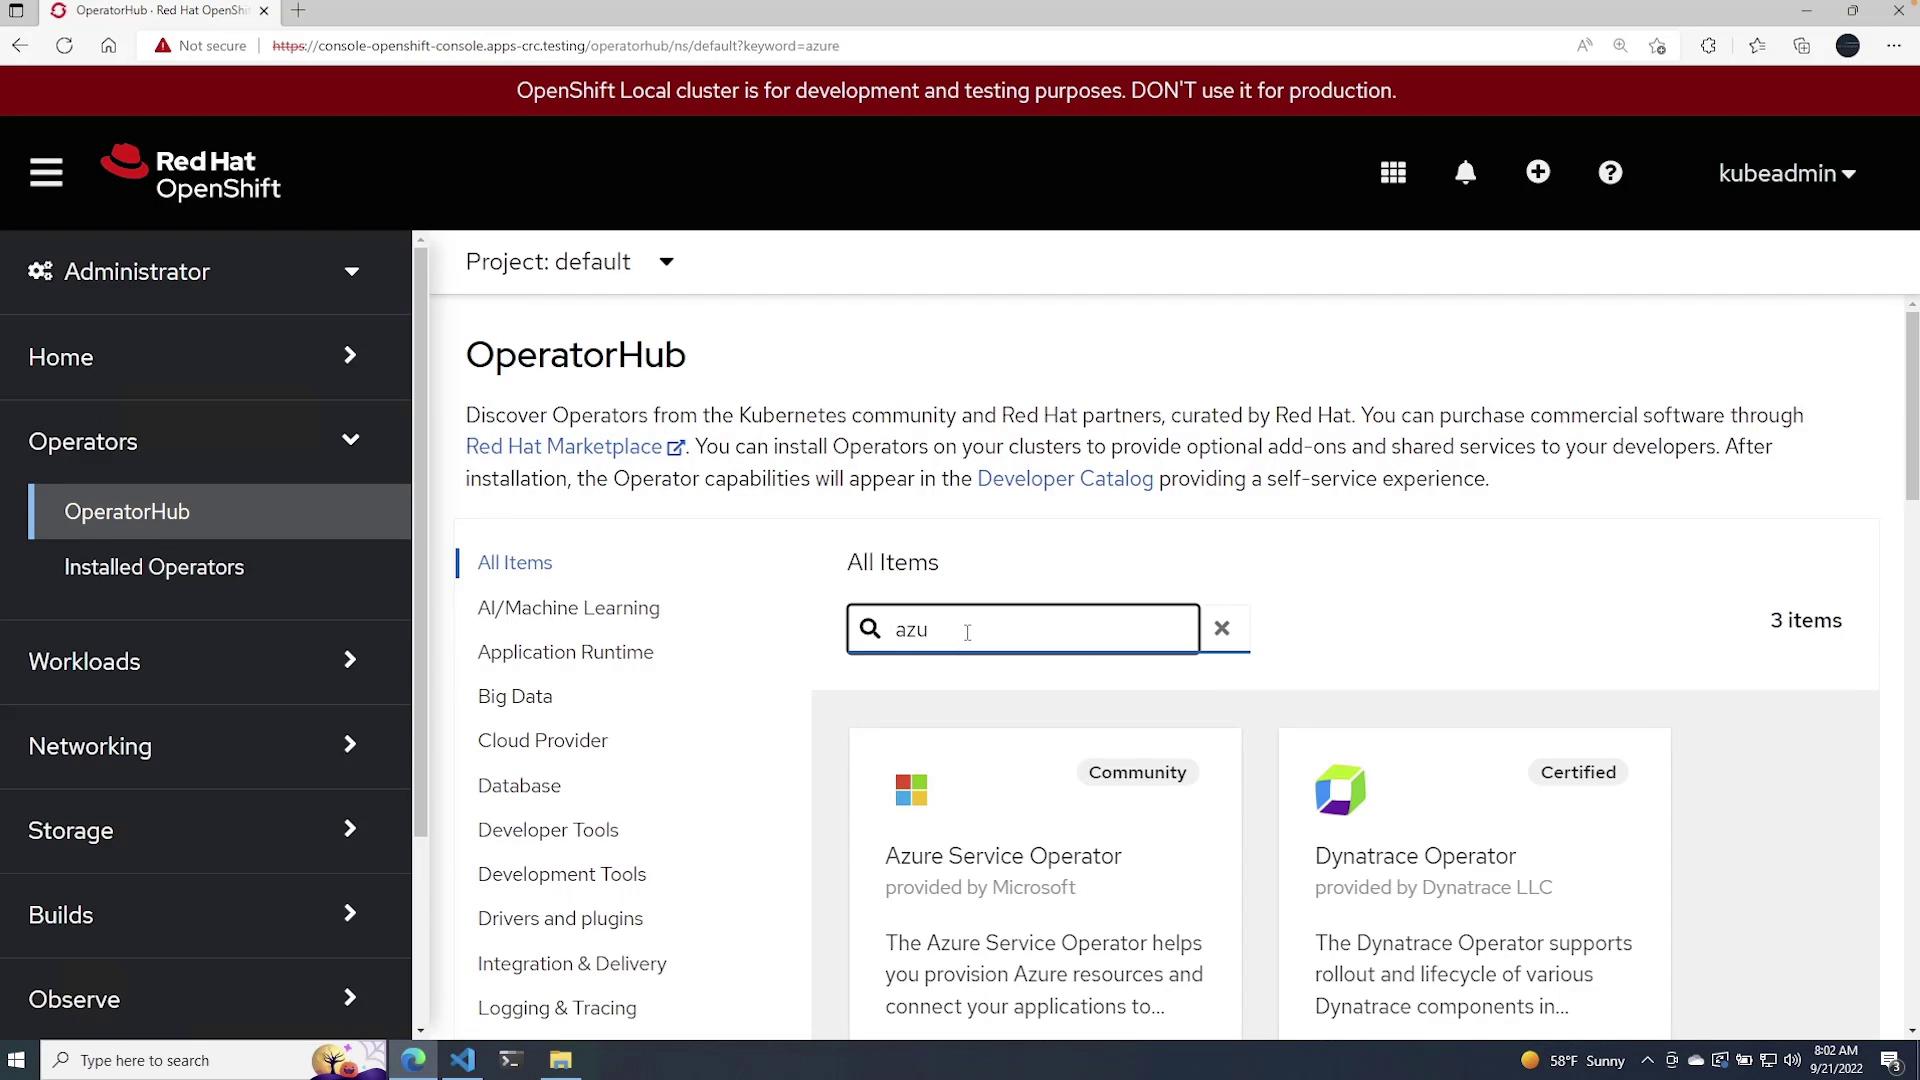The height and width of the screenshot is (1080, 1920).
Task: Open the application launcher grid icon
Action: tap(1393, 173)
